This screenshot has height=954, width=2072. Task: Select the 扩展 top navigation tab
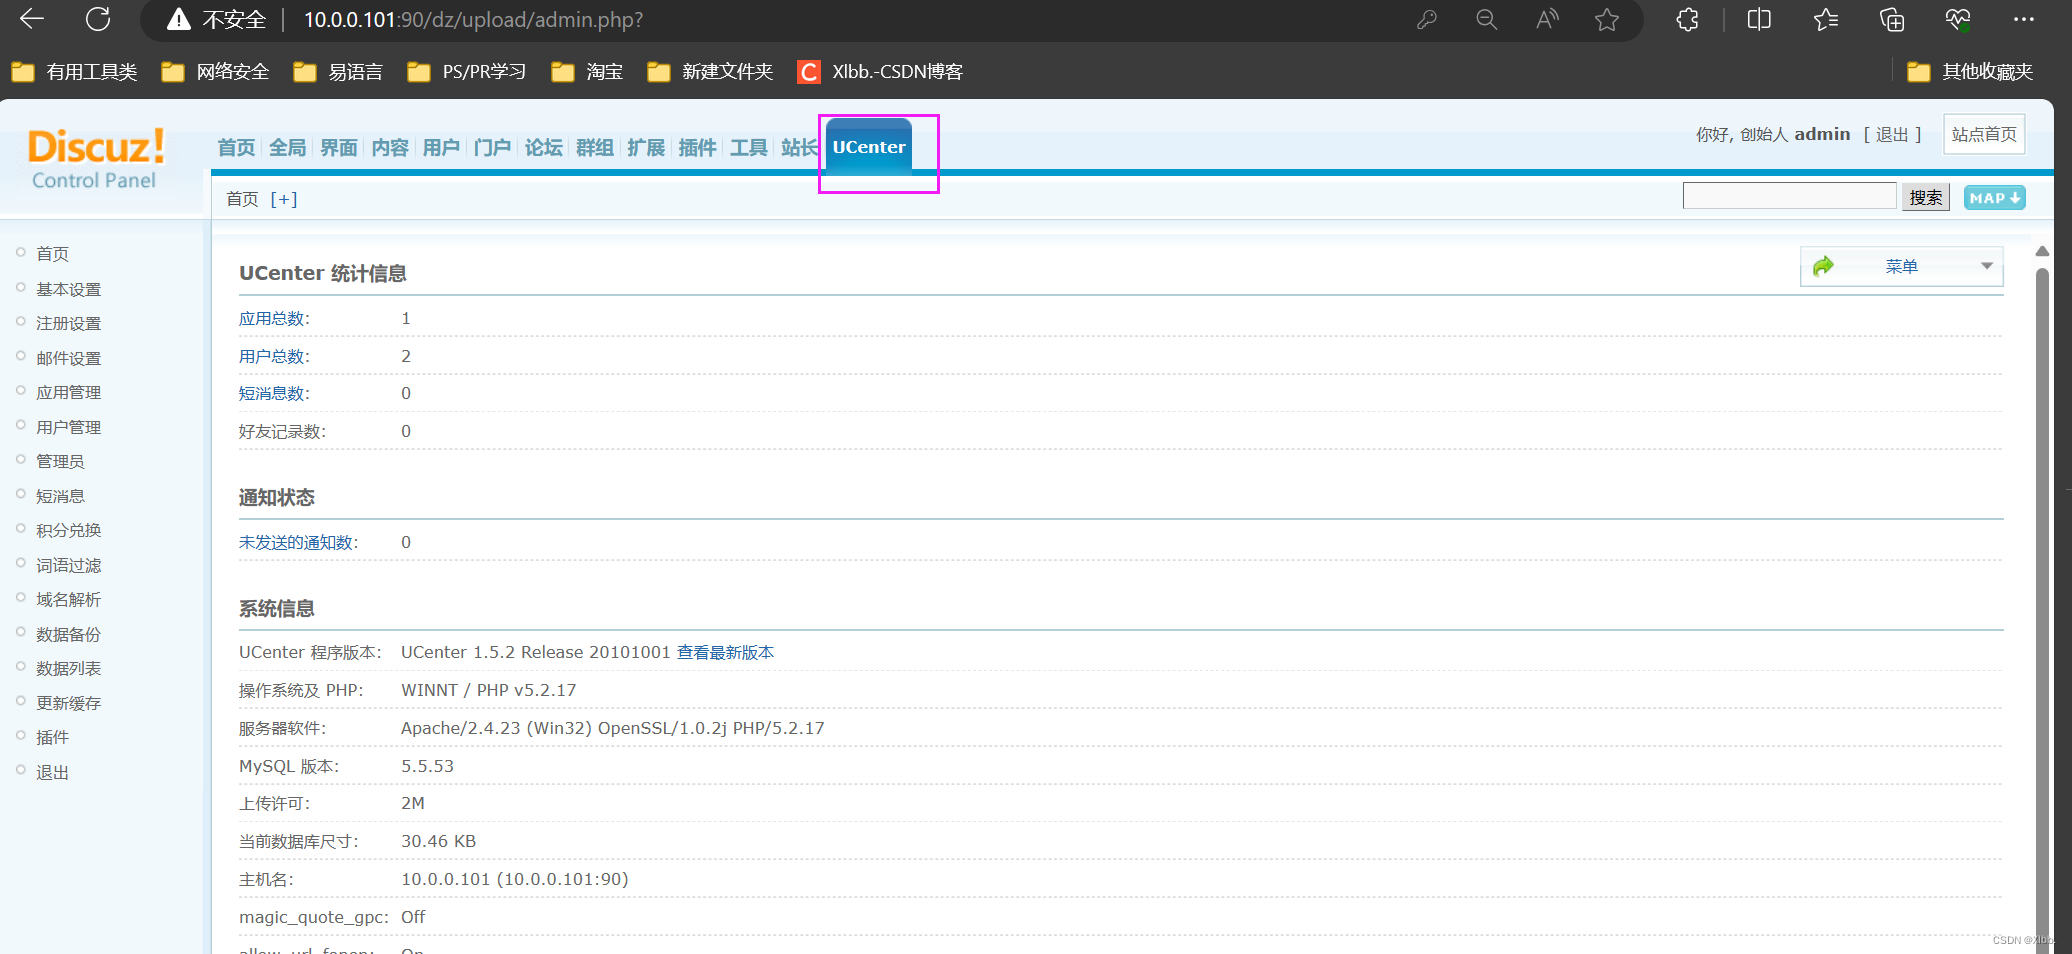click(646, 148)
